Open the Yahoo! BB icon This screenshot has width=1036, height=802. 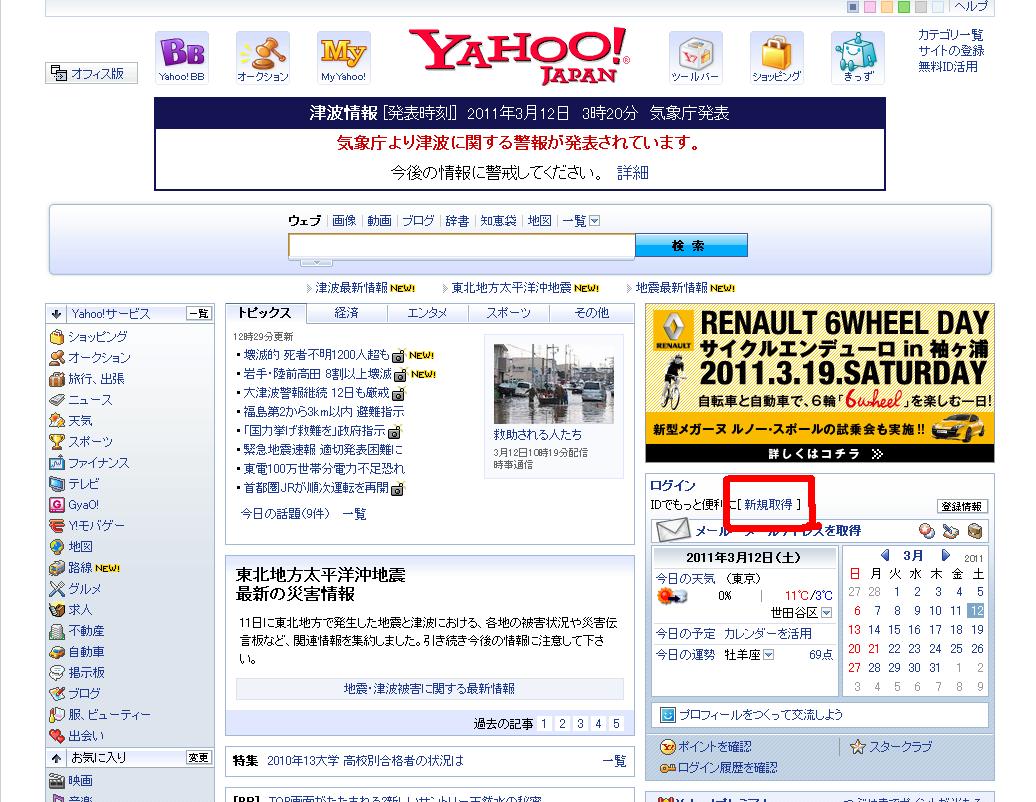pos(182,57)
